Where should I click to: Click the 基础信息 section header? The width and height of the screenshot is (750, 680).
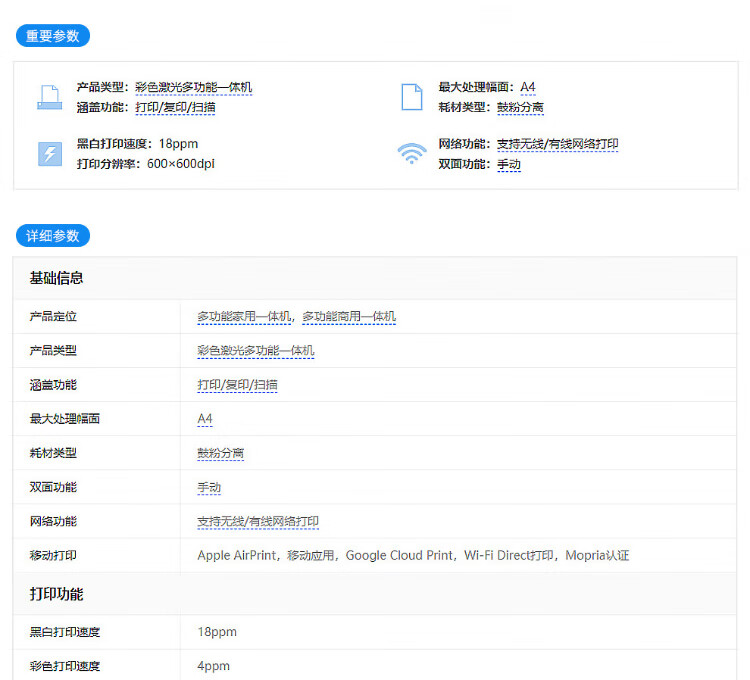click(x=57, y=277)
